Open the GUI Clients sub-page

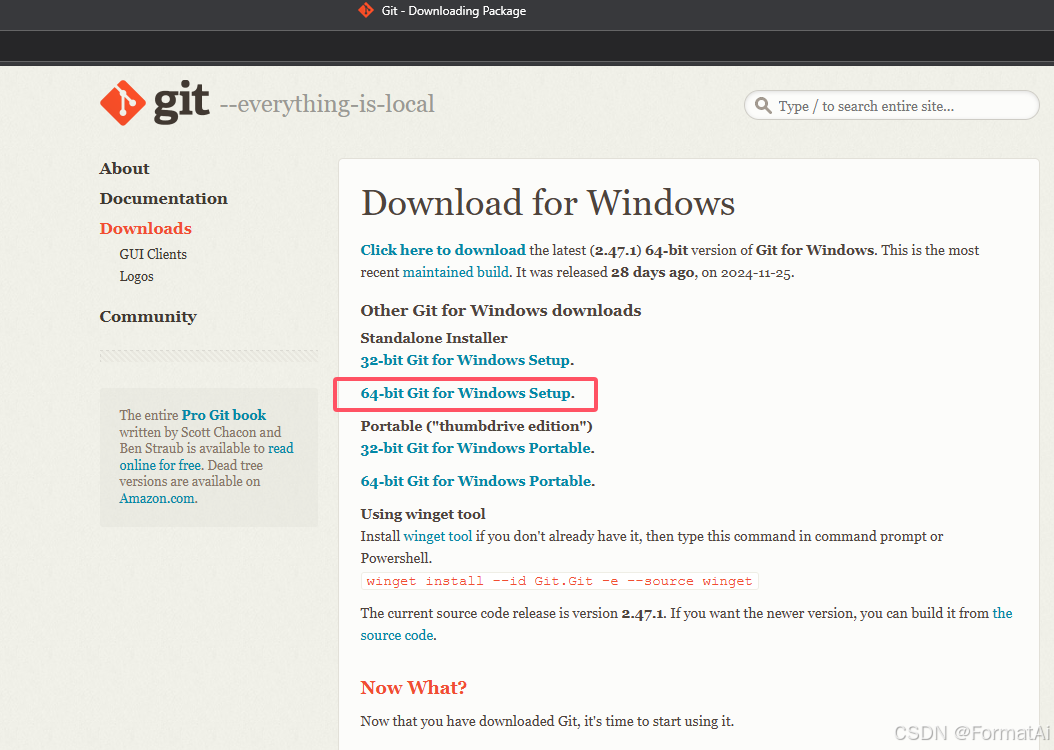pyautogui.click(x=153, y=254)
